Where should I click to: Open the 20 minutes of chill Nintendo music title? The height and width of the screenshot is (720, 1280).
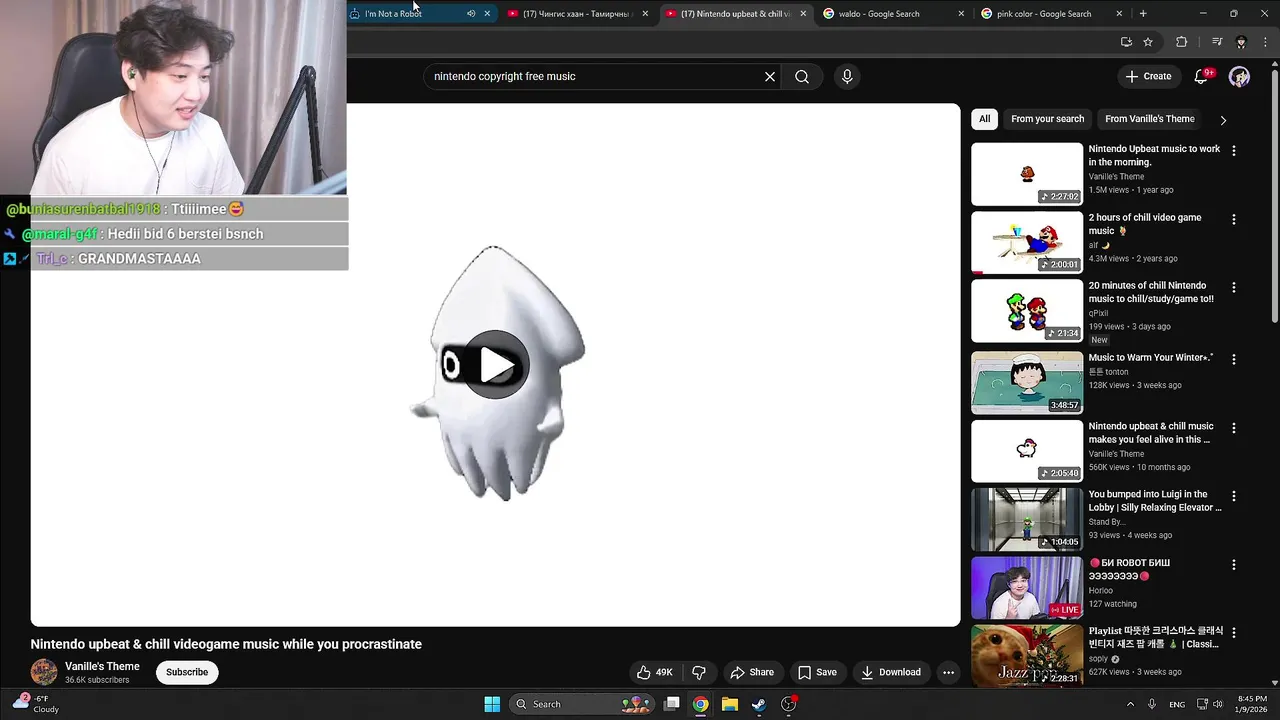1151,292
